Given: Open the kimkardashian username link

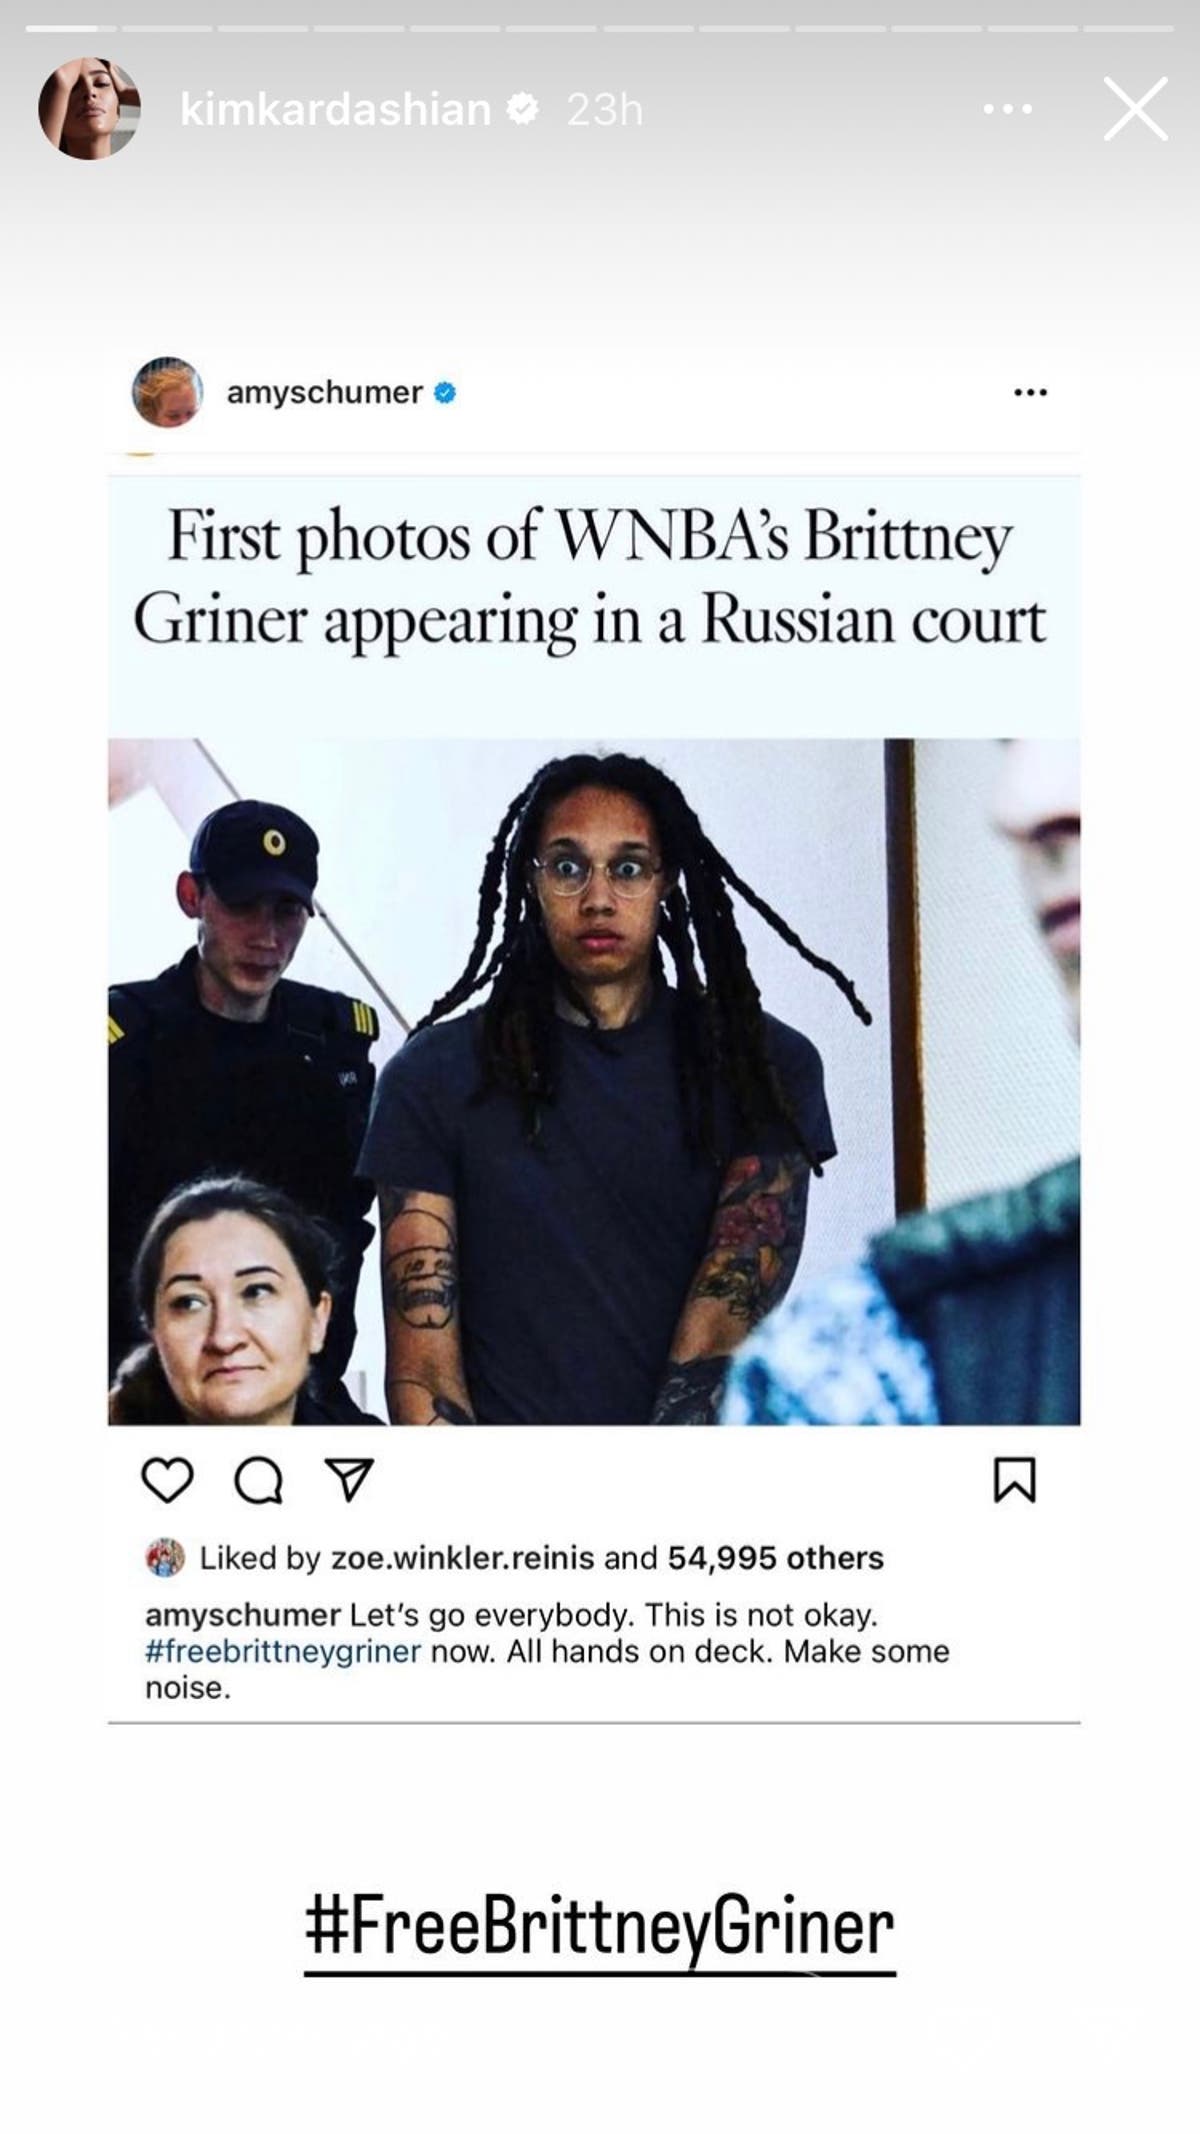Looking at the screenshot, I should 335,108.
